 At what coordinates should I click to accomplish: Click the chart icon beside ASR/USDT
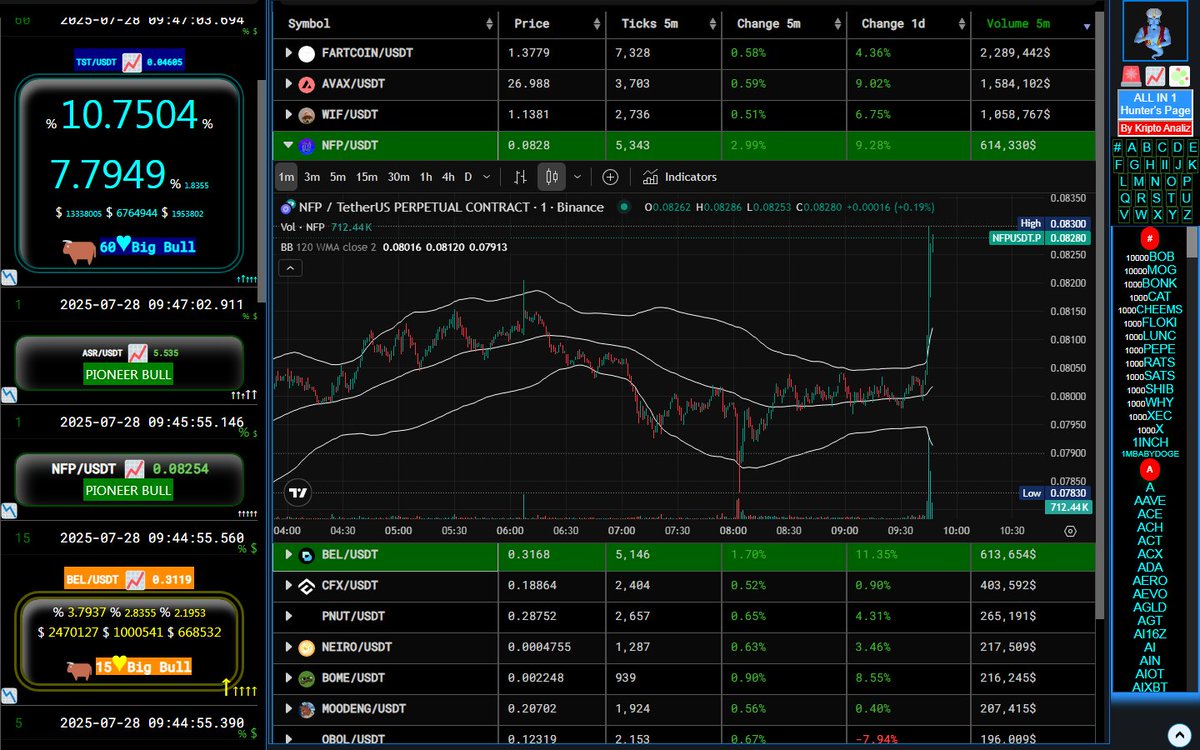coord(137,353)
